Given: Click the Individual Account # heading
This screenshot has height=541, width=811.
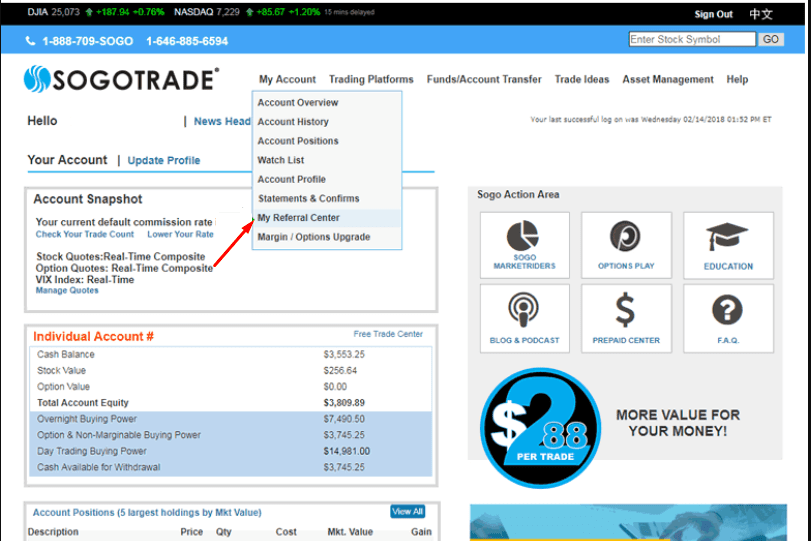Looking at the screenshot, I should point(93,336).
